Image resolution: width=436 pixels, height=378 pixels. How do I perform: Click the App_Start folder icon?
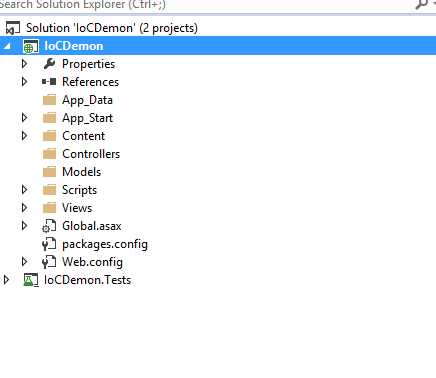coord(49,118)
